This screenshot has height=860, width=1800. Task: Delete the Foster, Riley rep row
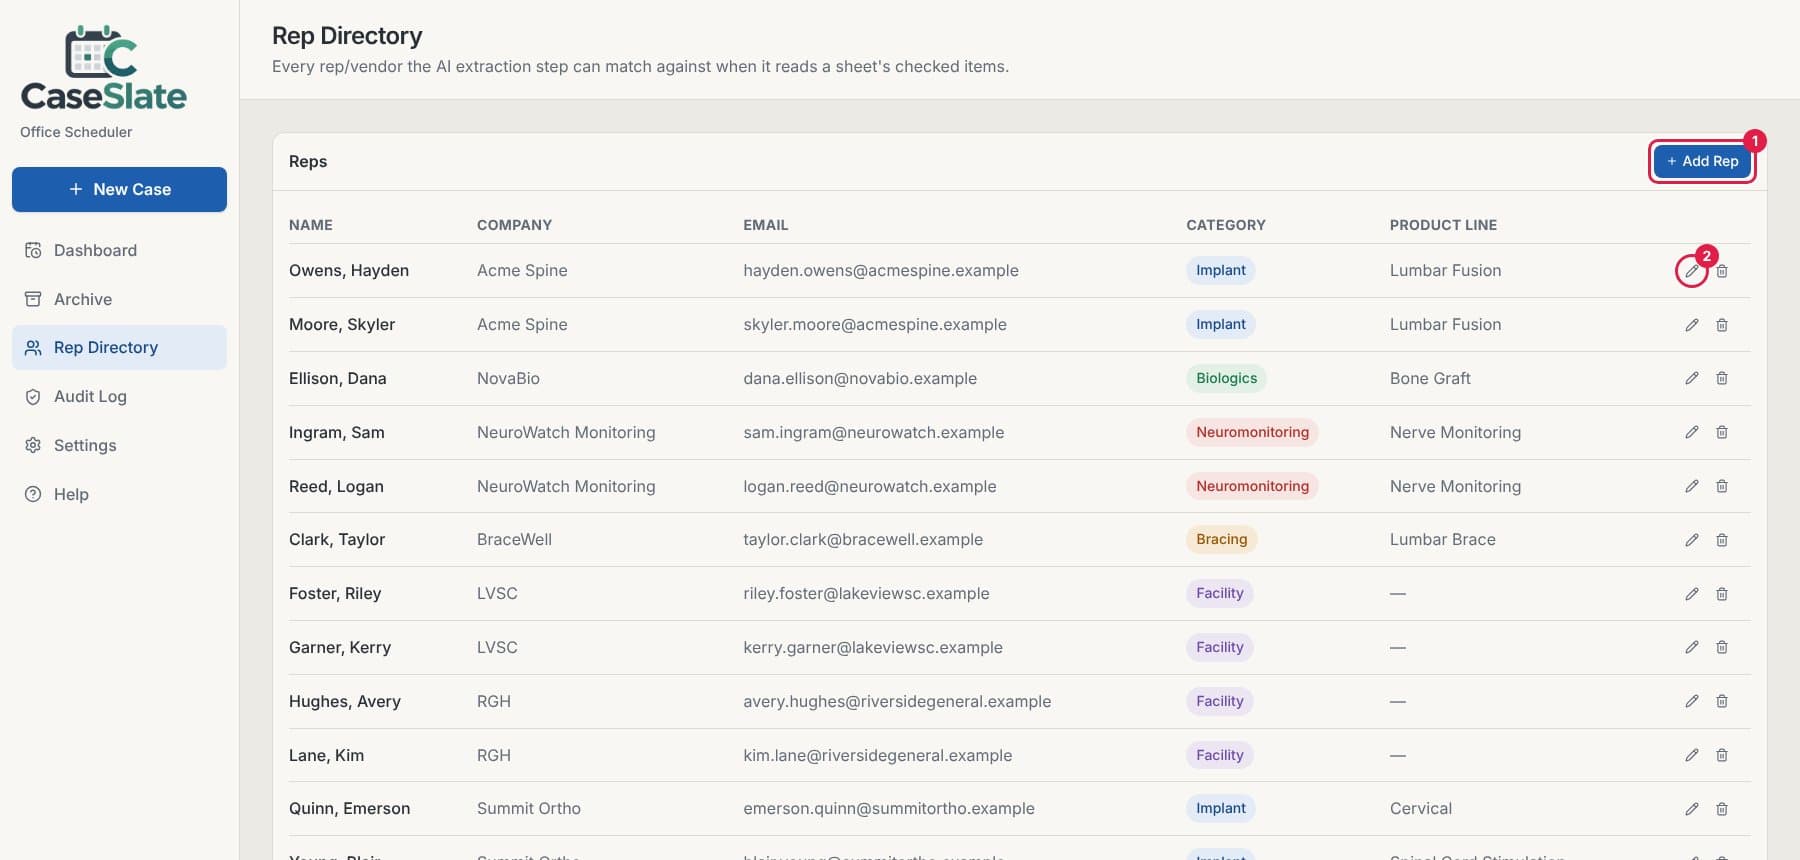click(1722, 594)
